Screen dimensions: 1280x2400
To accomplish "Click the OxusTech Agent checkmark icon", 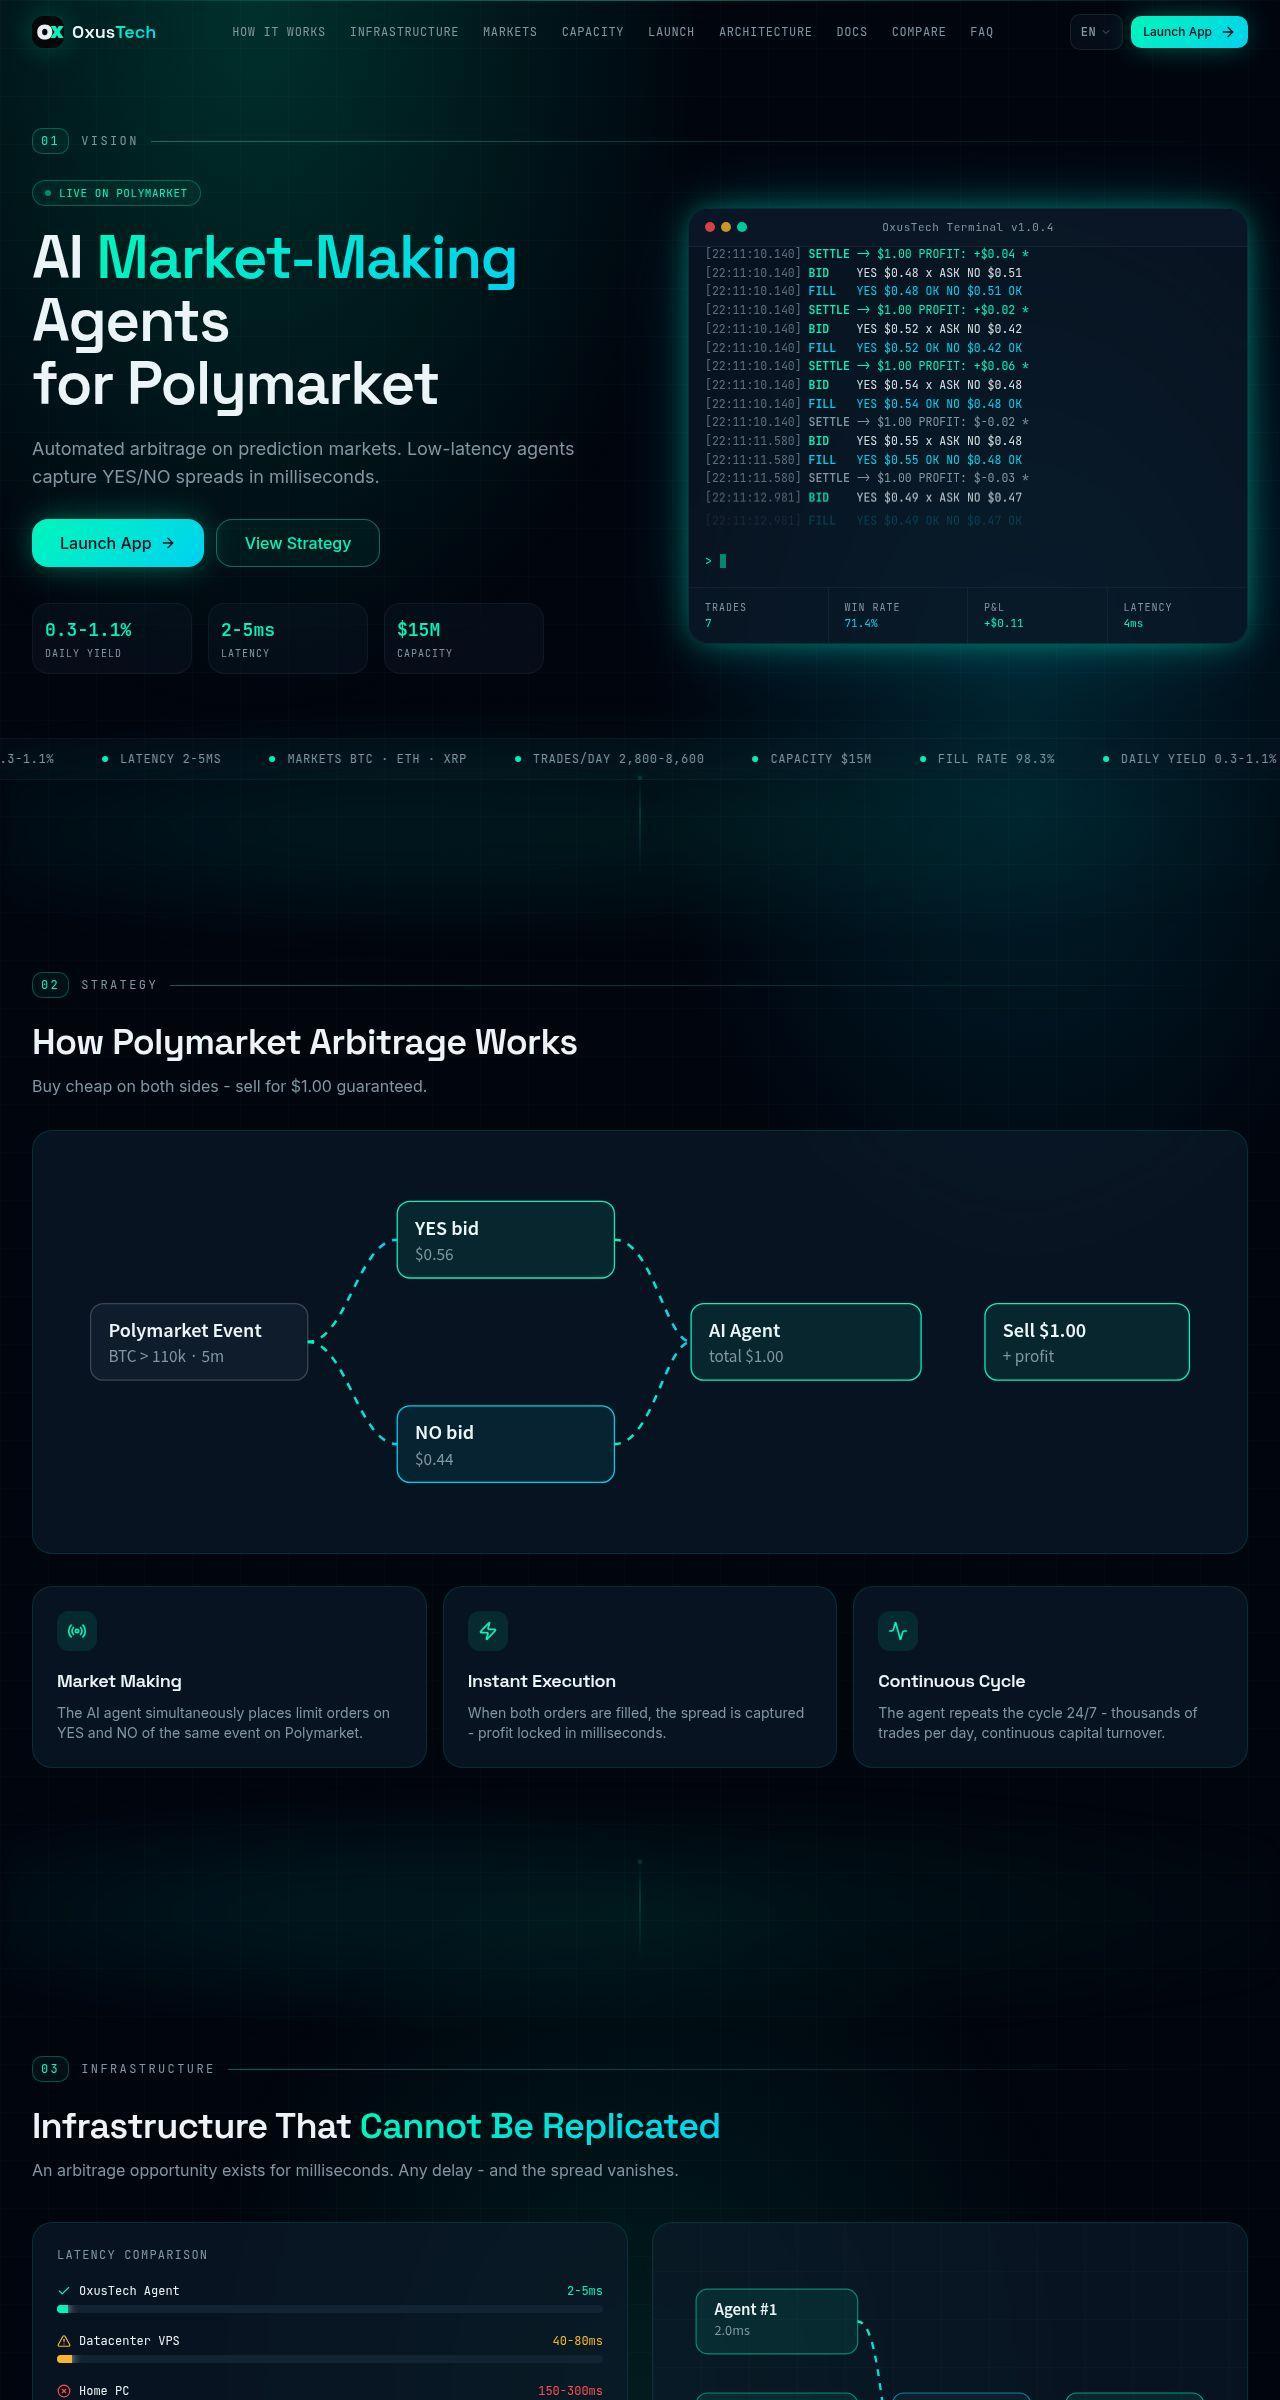I will pyautogui.click(x=64, y=2291).
